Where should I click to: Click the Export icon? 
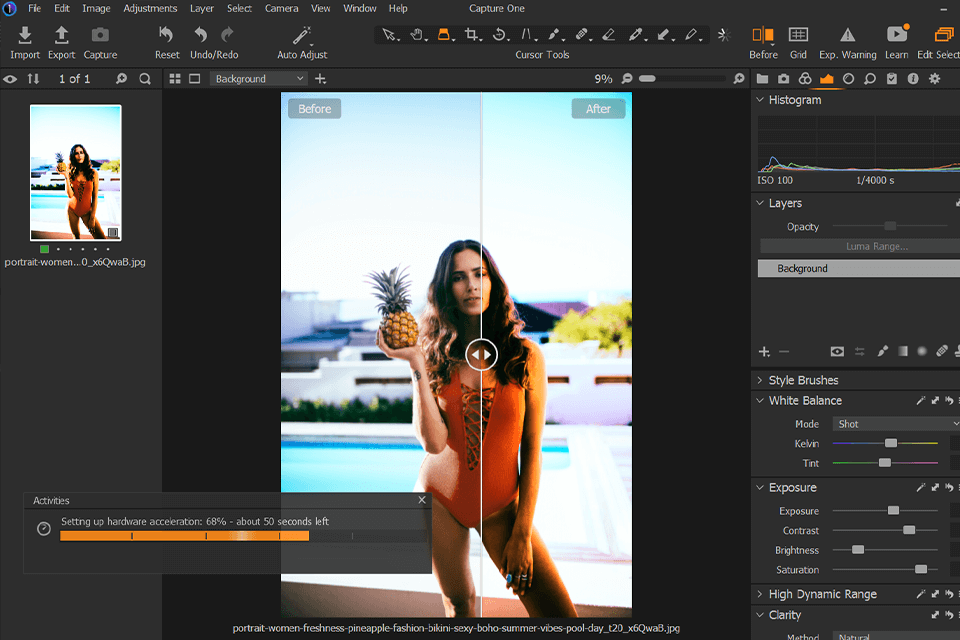point(61,35)
